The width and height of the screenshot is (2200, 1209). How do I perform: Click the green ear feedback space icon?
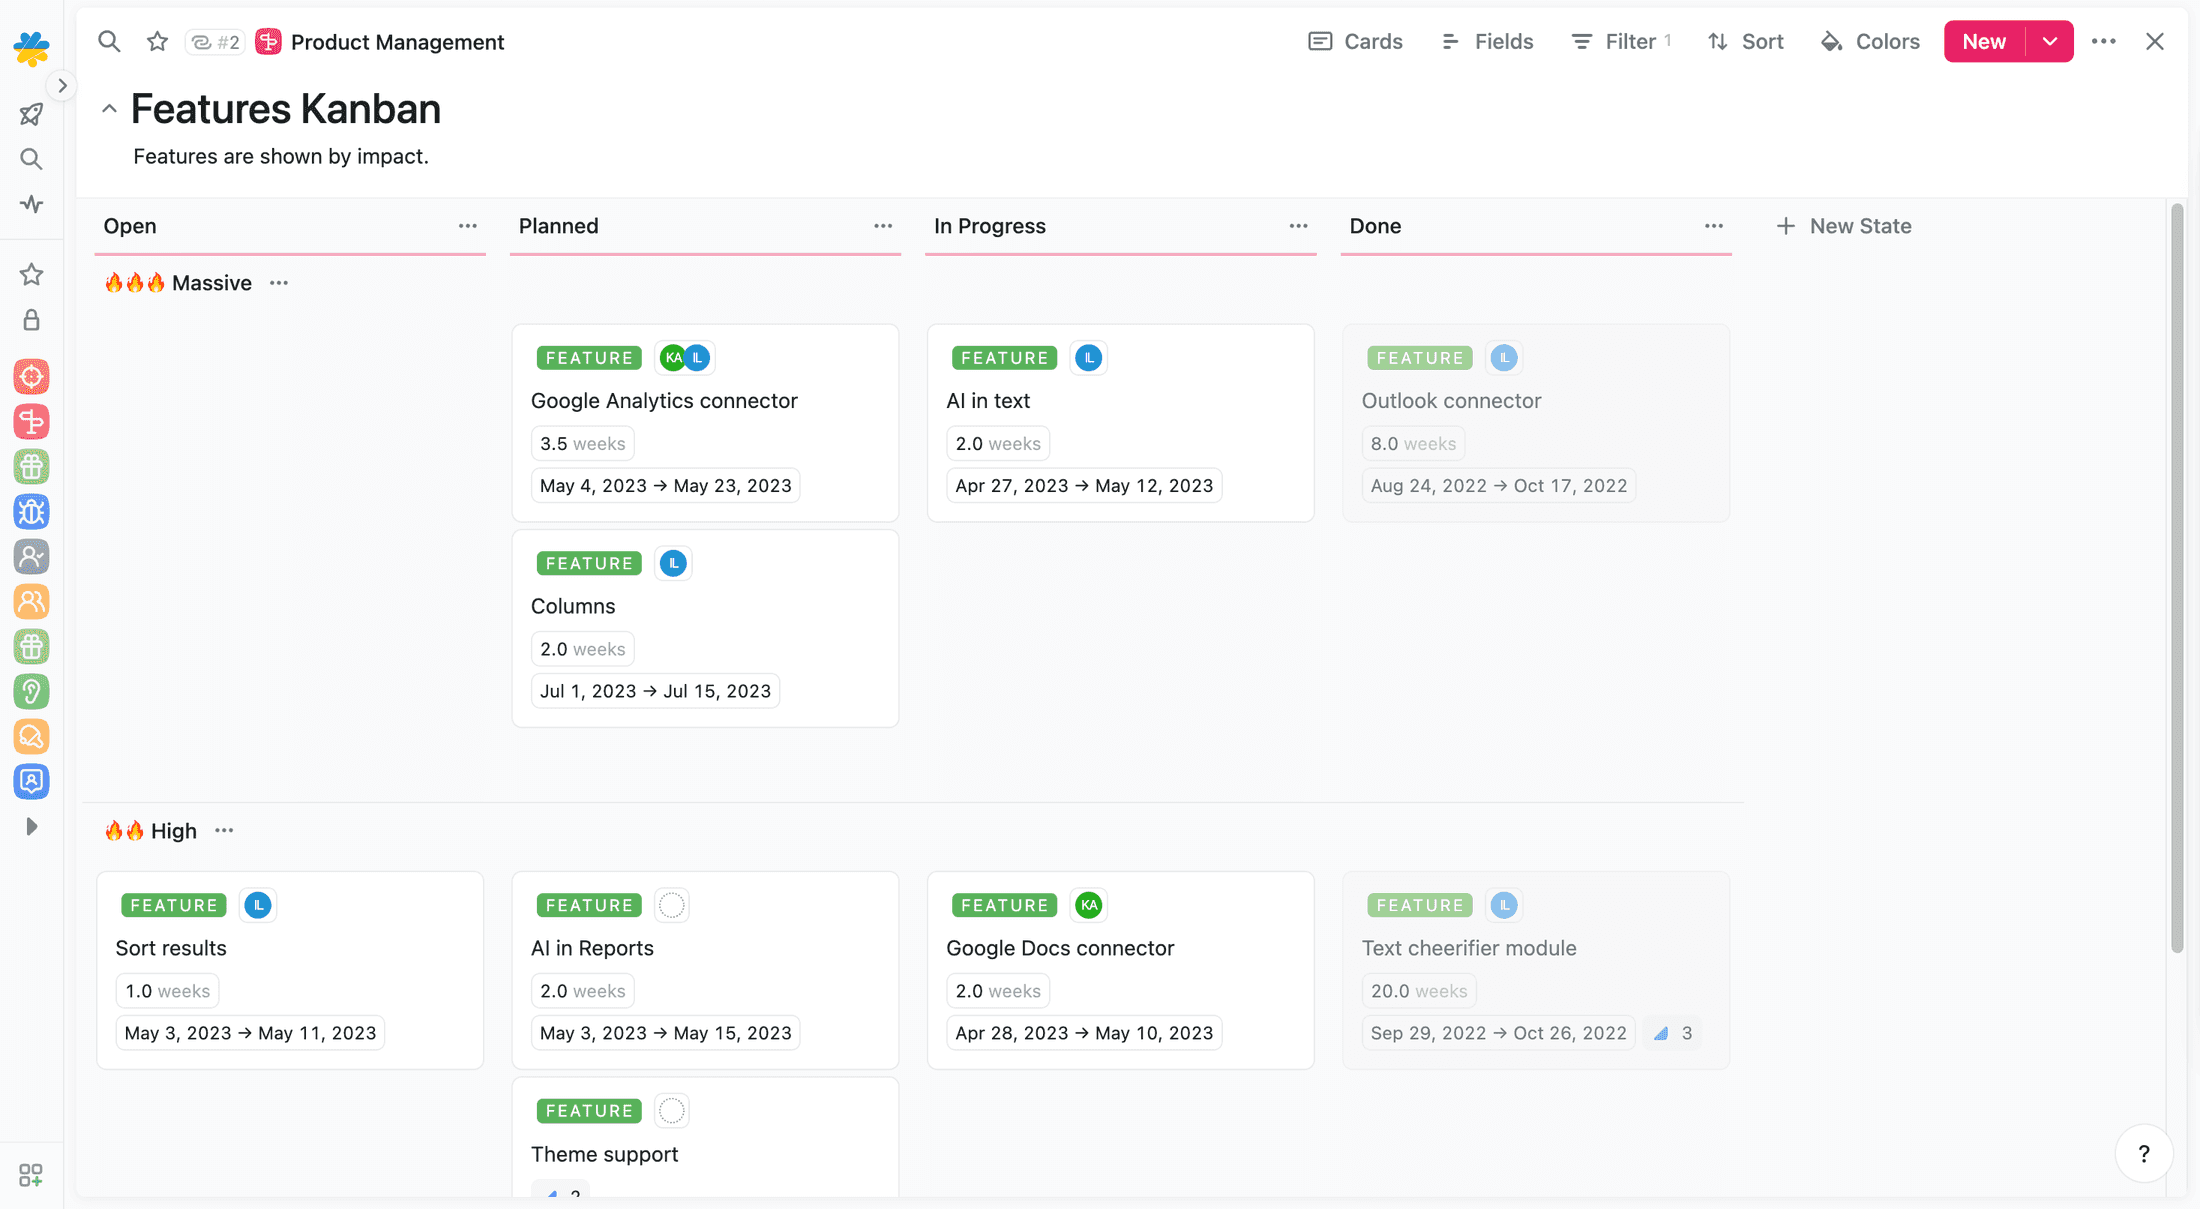click(x=31, y=692)
